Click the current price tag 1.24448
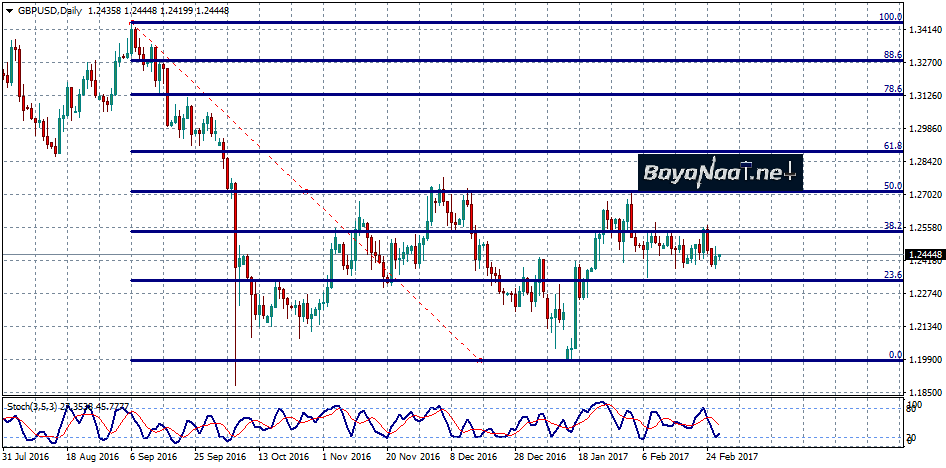 pos(924,257)
